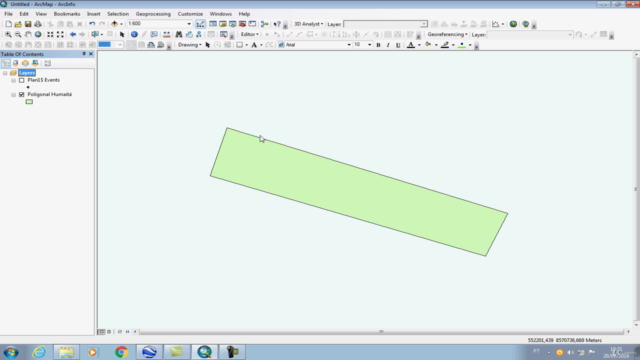Image resolution: width=640 pixels, height=360 pixels.
Task: Select the Zoom Out tool
Action: click(18, 34)
